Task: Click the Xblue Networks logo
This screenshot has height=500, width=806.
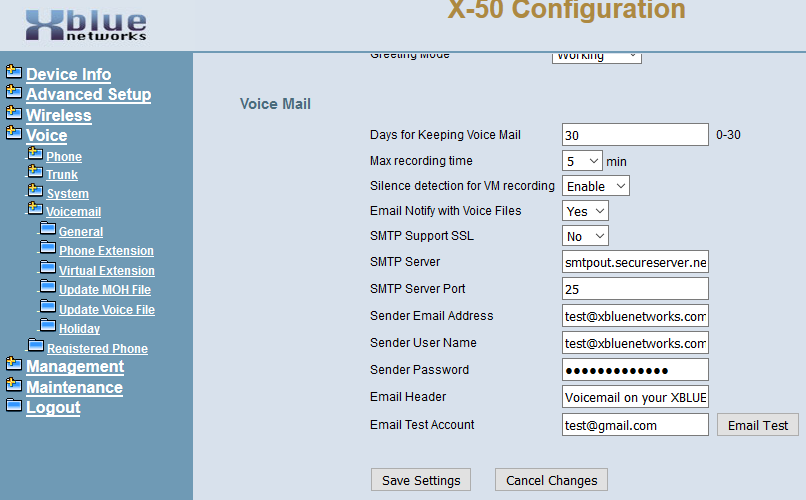Action: 86,25
